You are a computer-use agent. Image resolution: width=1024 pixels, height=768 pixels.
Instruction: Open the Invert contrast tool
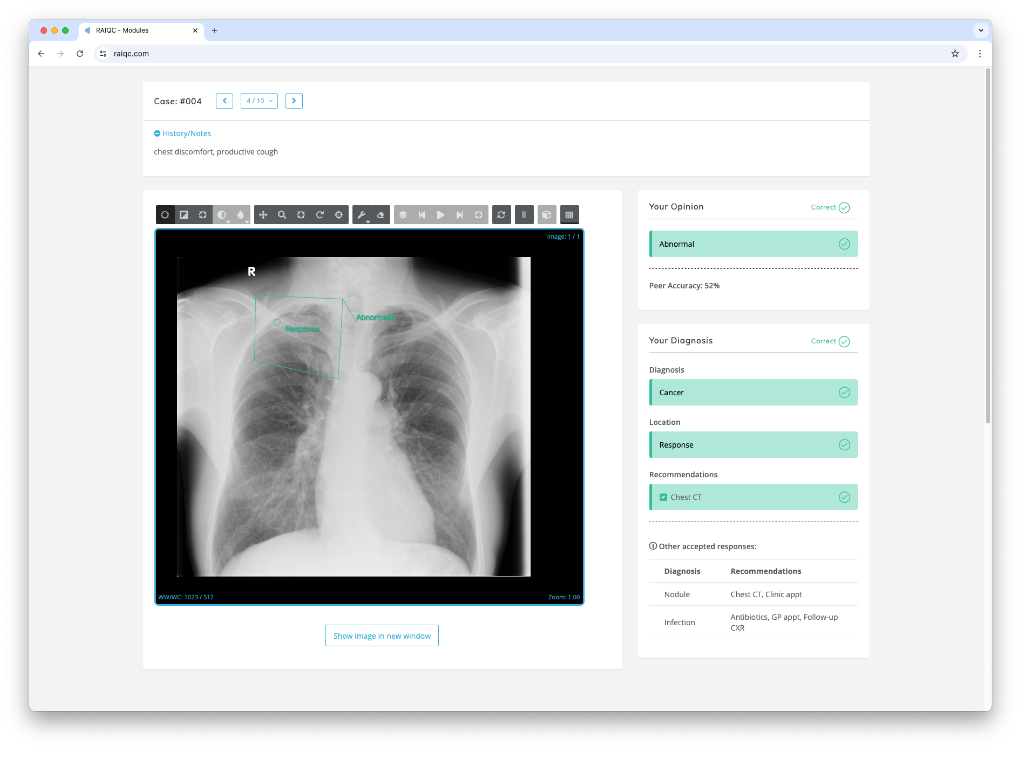point(221,213)
